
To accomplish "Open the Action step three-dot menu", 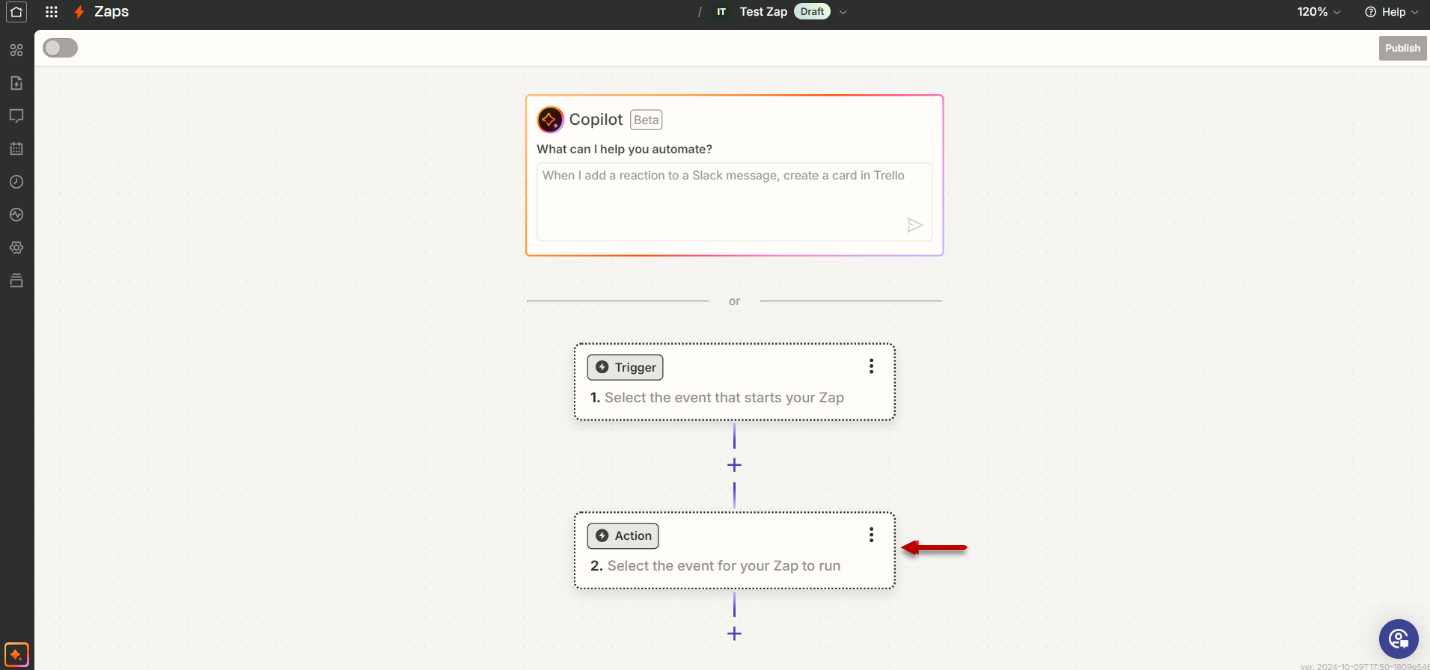I will pyautogui.click(x=871, y=535).
